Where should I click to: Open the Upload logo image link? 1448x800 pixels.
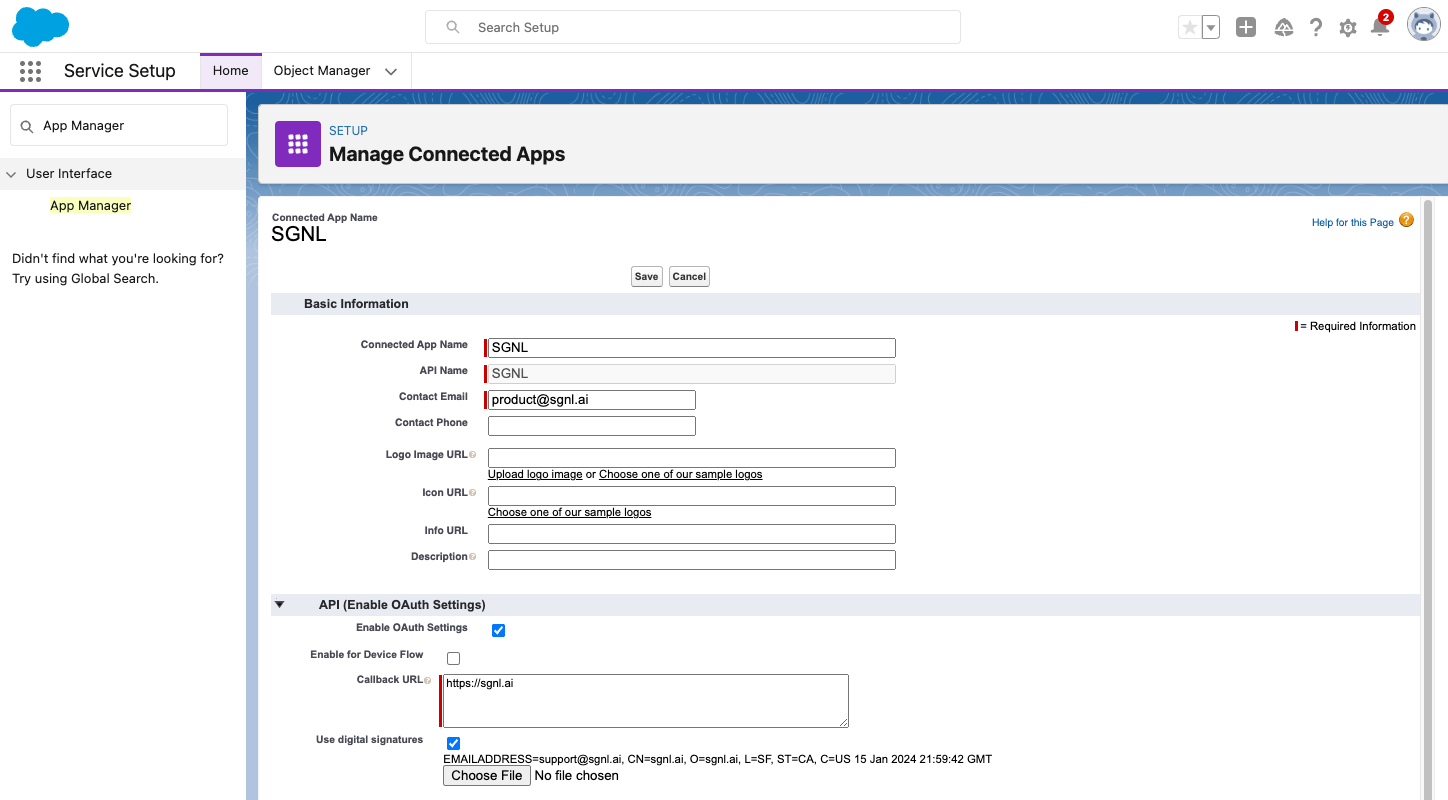click(x=535, y=474)
